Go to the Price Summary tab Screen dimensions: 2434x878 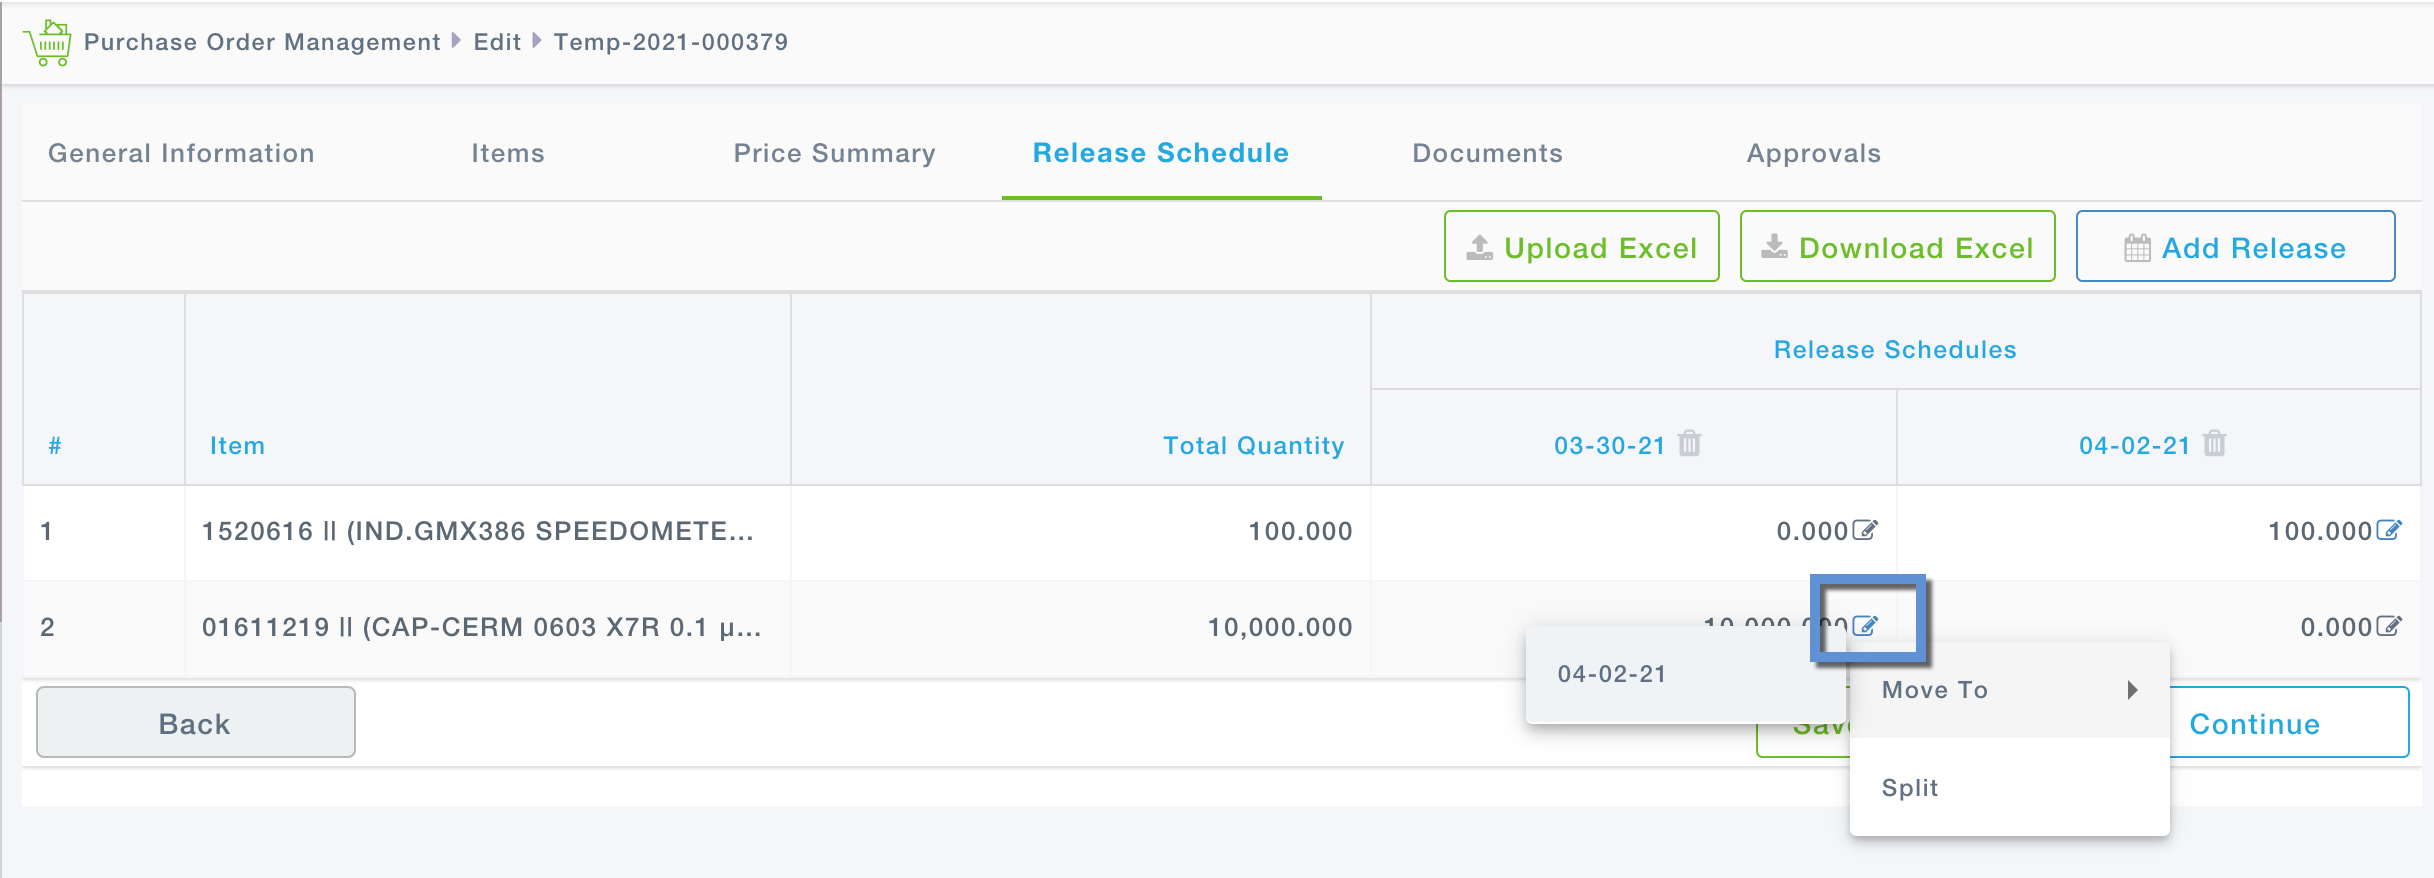(x=834, y=153)
